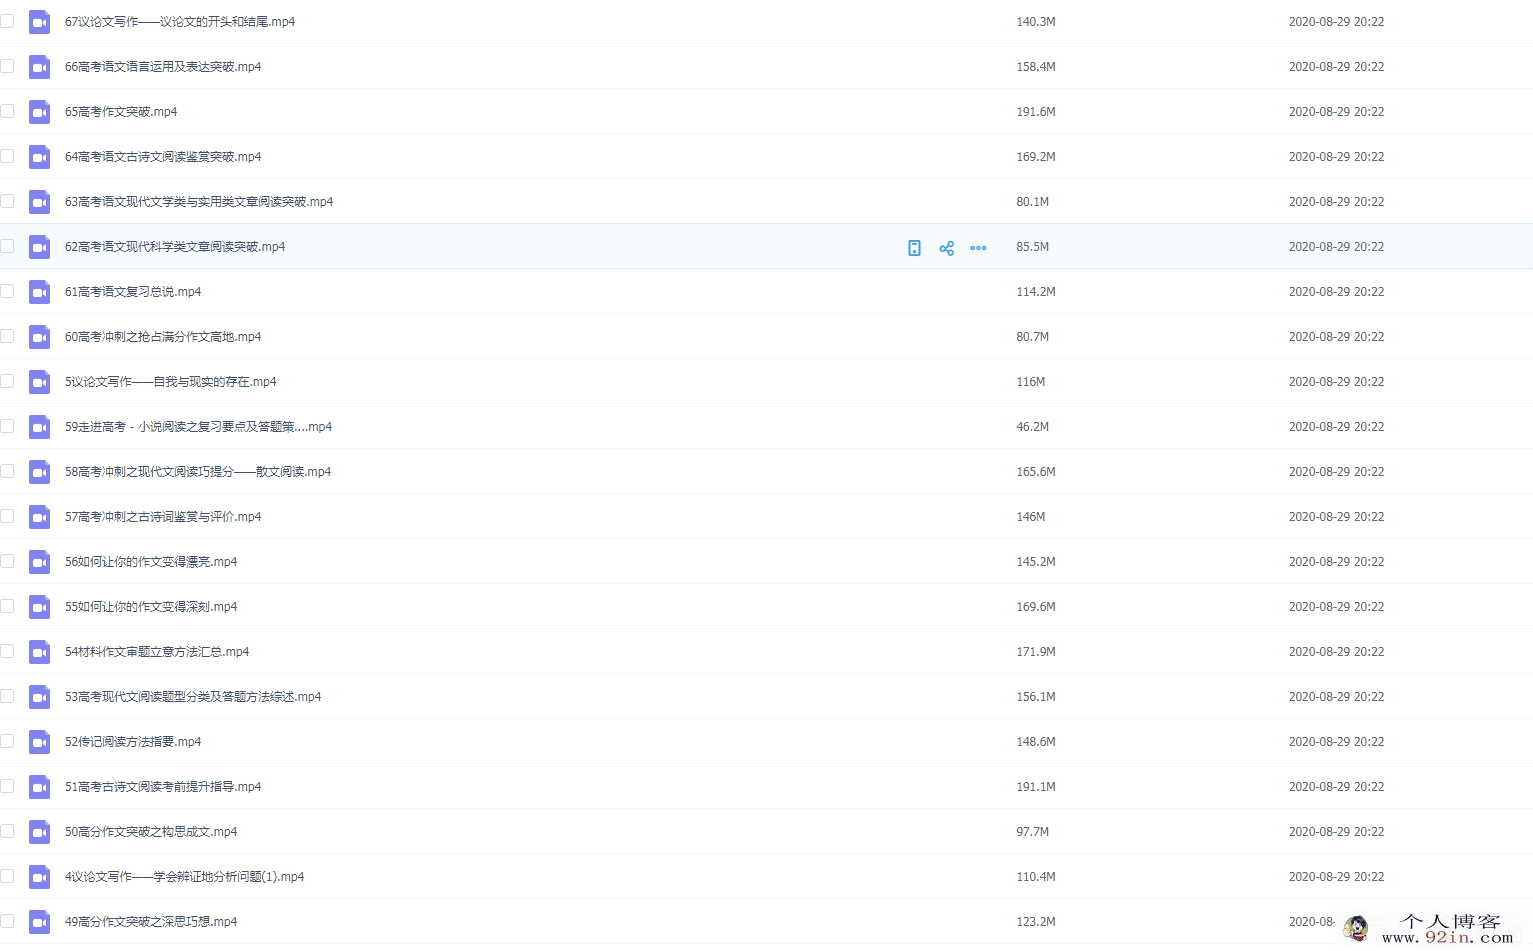Open file 64高考语文古诗文阅读鉴赏突破.mp4

click(163, 157)
